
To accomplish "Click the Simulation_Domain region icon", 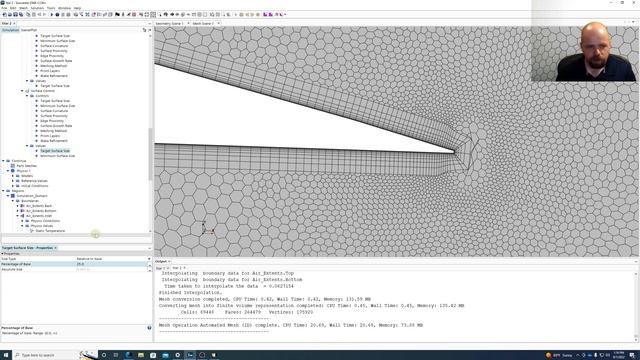I will (13, 196).
